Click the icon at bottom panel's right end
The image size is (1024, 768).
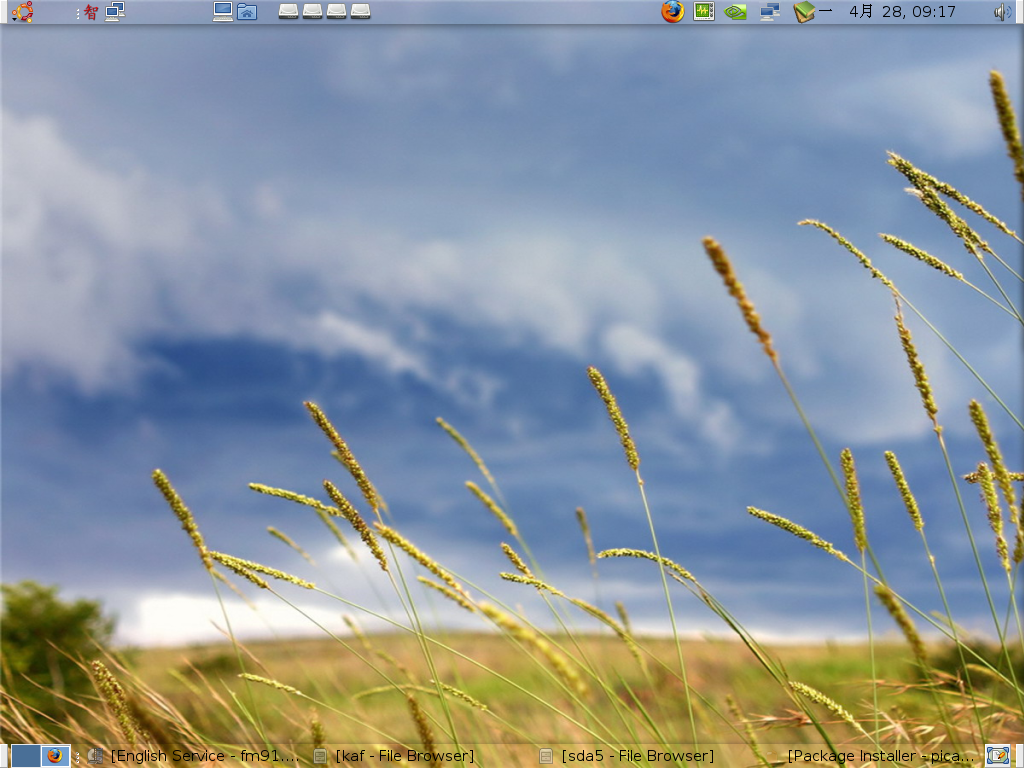coord(998,756)
